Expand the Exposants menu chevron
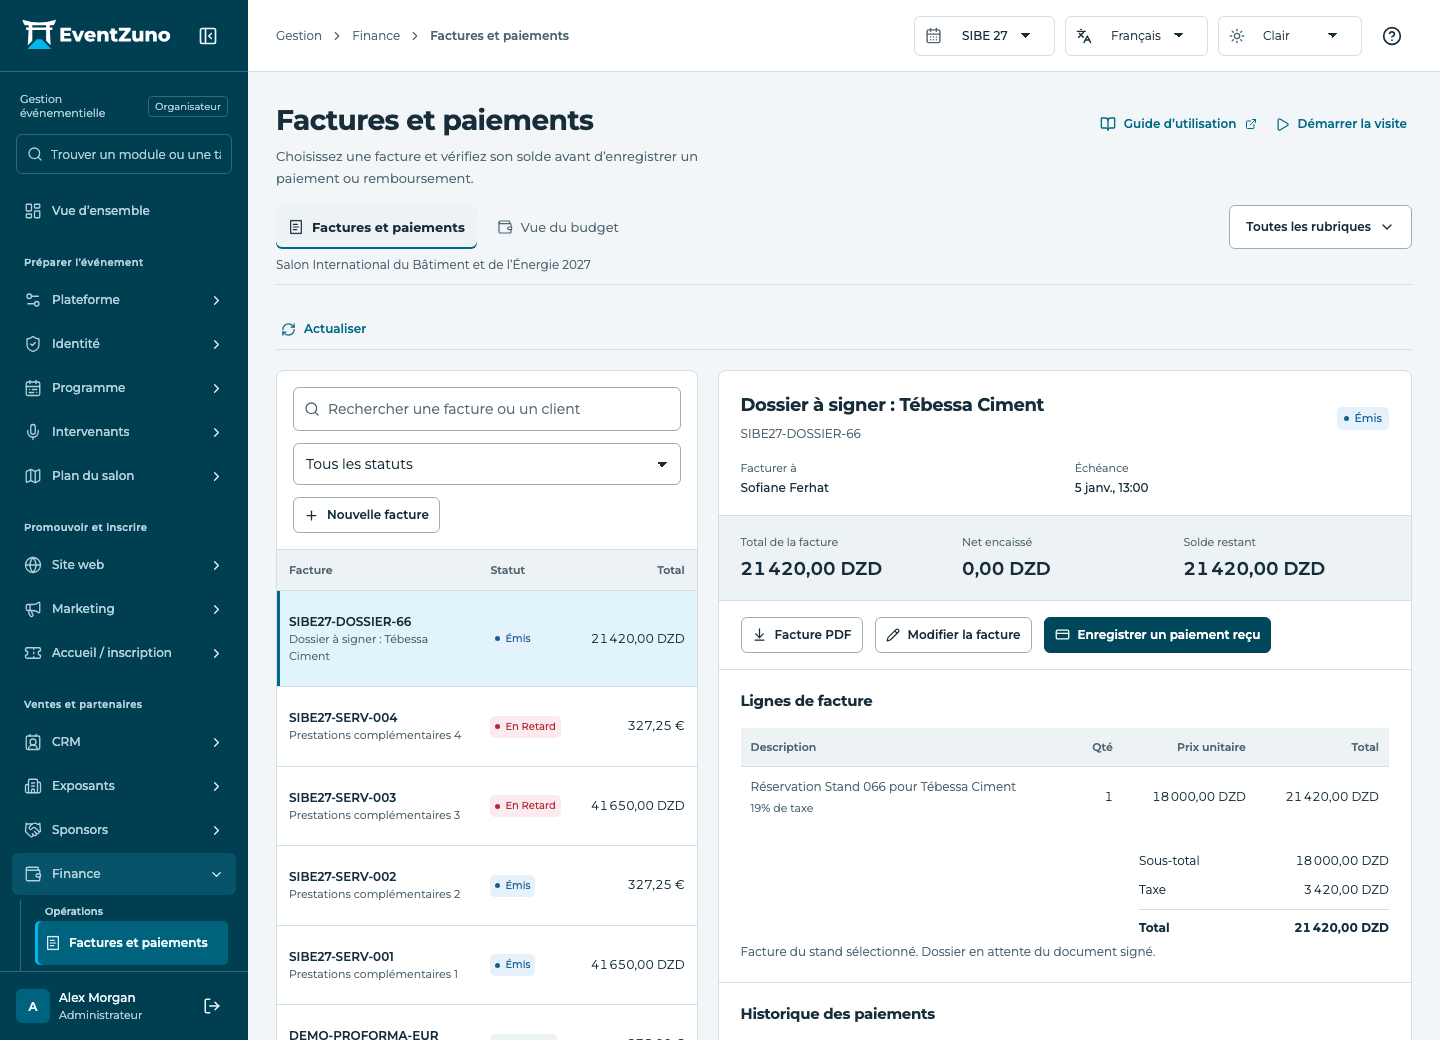Image resolution: width=1440 pixels, height=1040 pixels. click(x=216, y=786)
